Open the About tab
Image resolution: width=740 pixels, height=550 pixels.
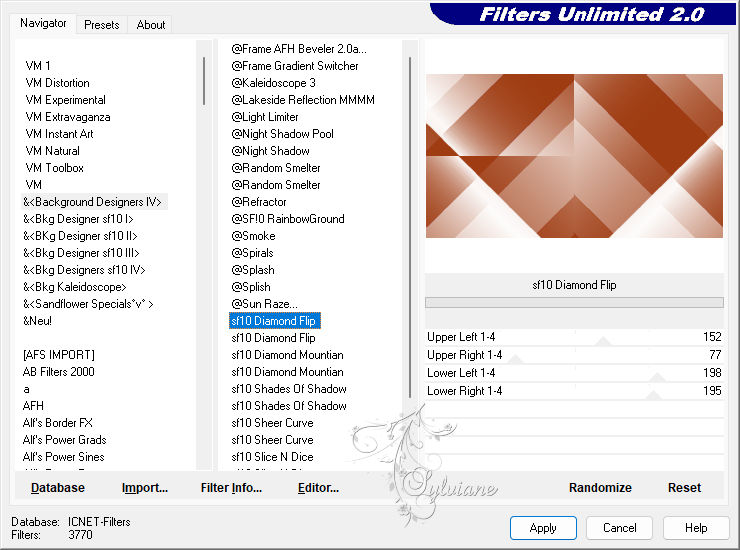click(151, 25)
